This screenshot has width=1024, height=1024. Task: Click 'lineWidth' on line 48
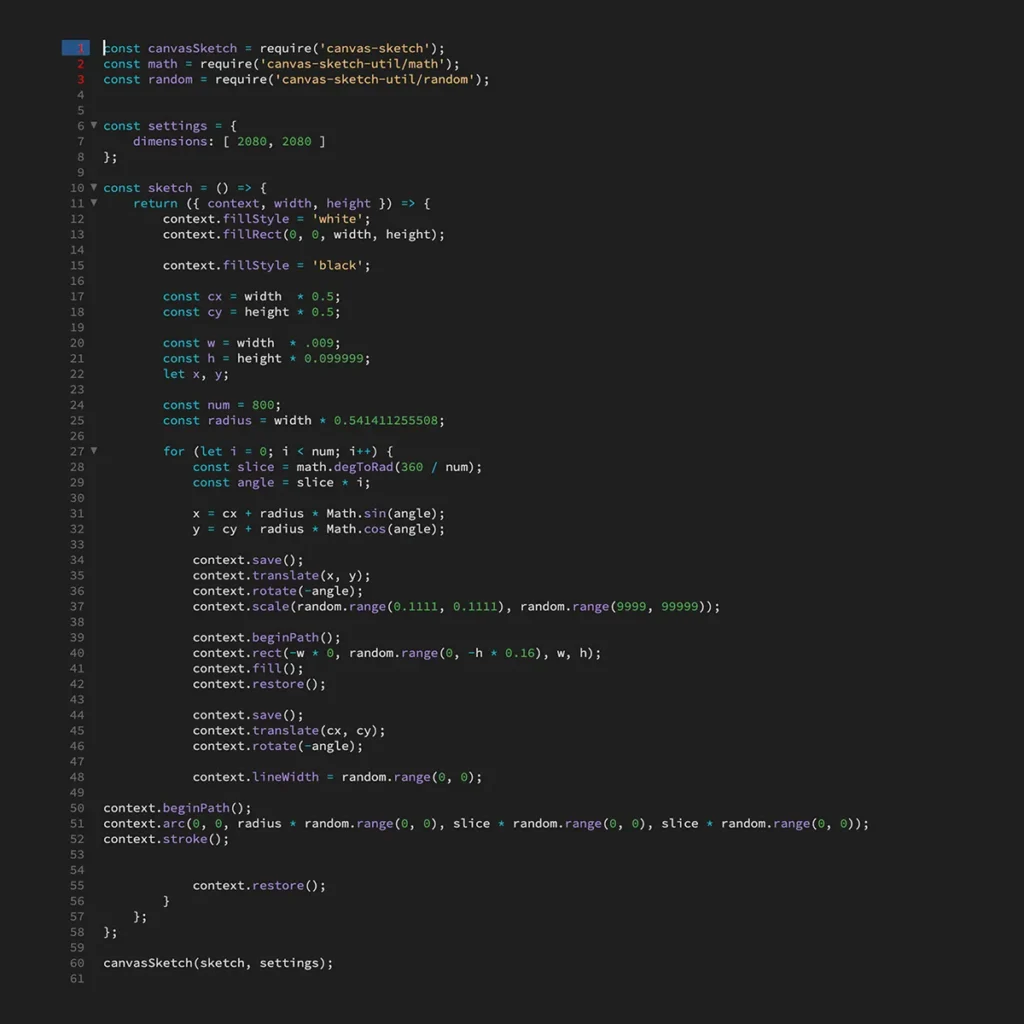(x=285, y=777)
